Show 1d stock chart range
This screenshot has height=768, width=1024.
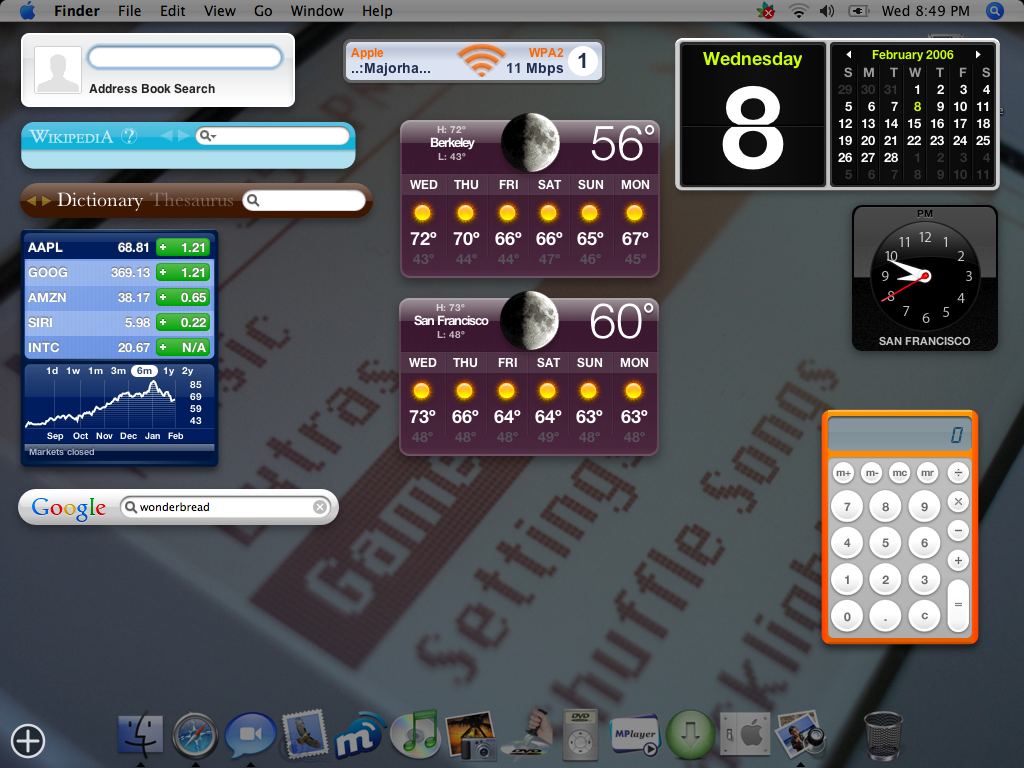pyautogui.click(x=52, y=370)
